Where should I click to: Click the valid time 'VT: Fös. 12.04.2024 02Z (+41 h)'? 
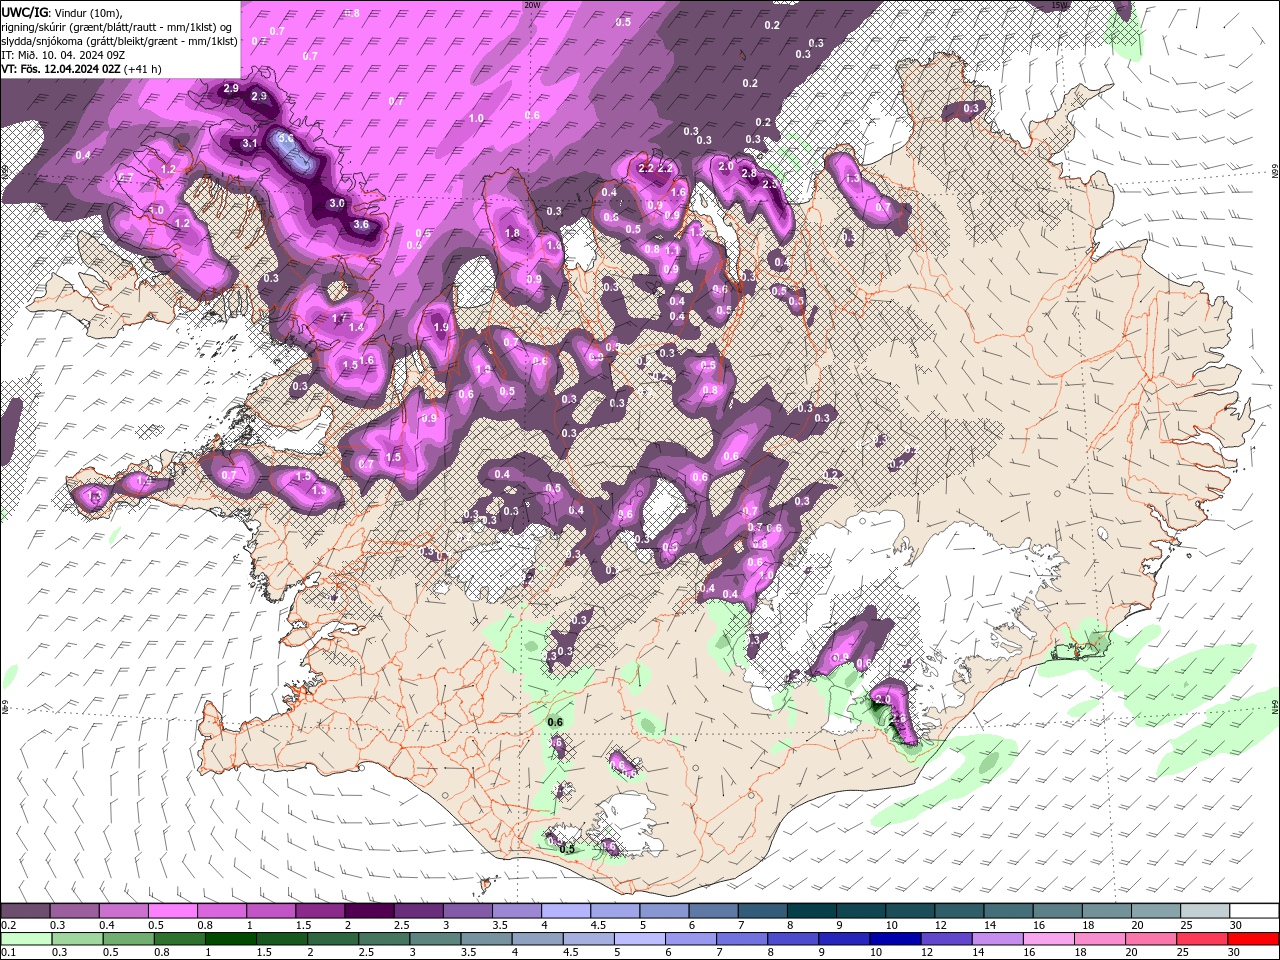pyautogui.click(x=81, y=69)
